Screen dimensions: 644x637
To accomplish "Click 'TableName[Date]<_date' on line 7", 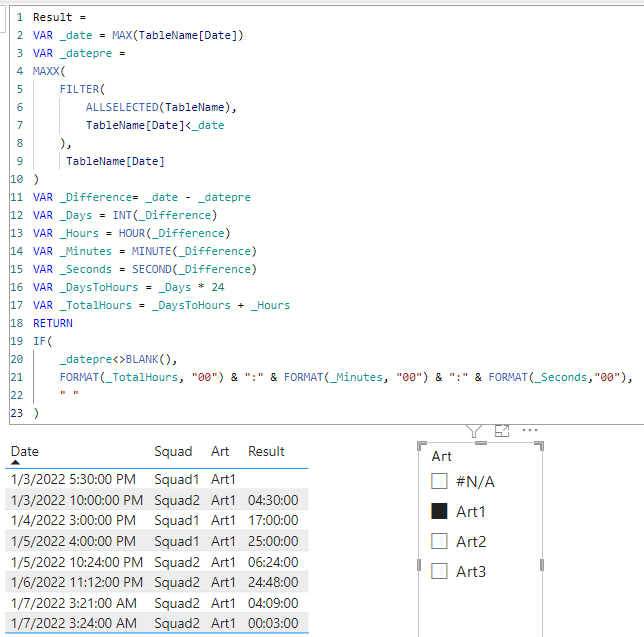I will coord(155,125).
